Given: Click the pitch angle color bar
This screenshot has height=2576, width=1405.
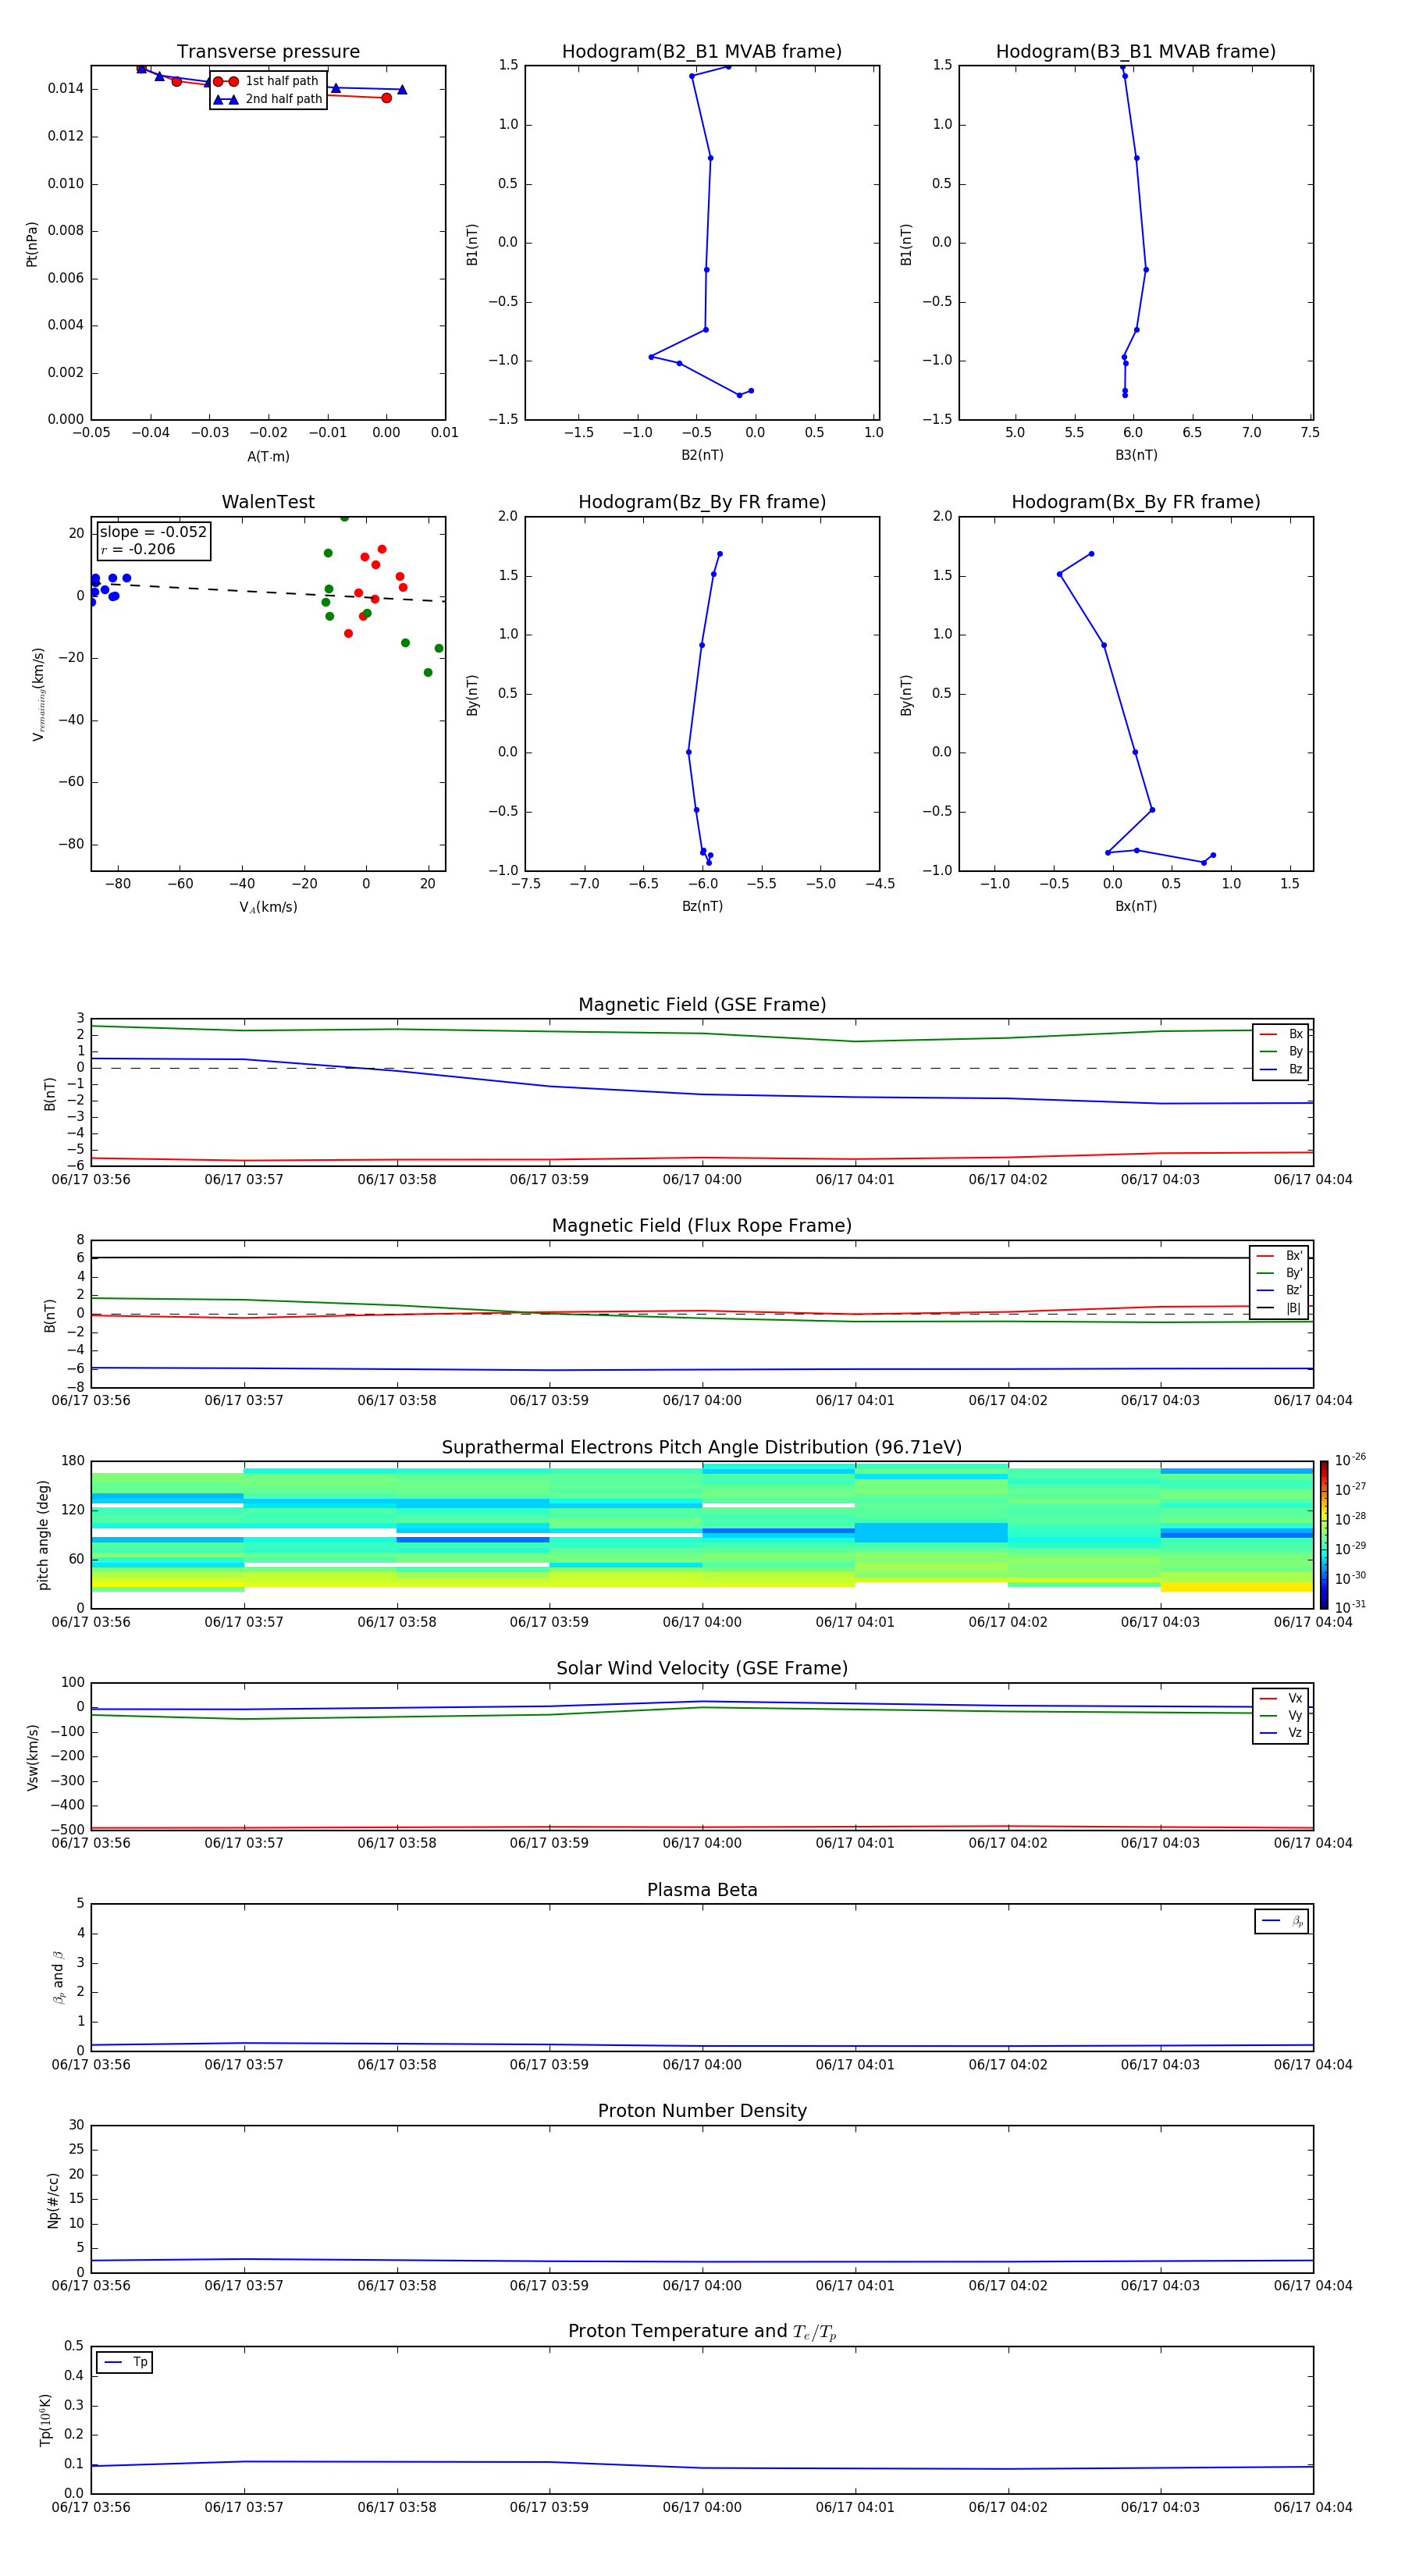Looking at the screenshot, I should (x=1324, y=1535).
